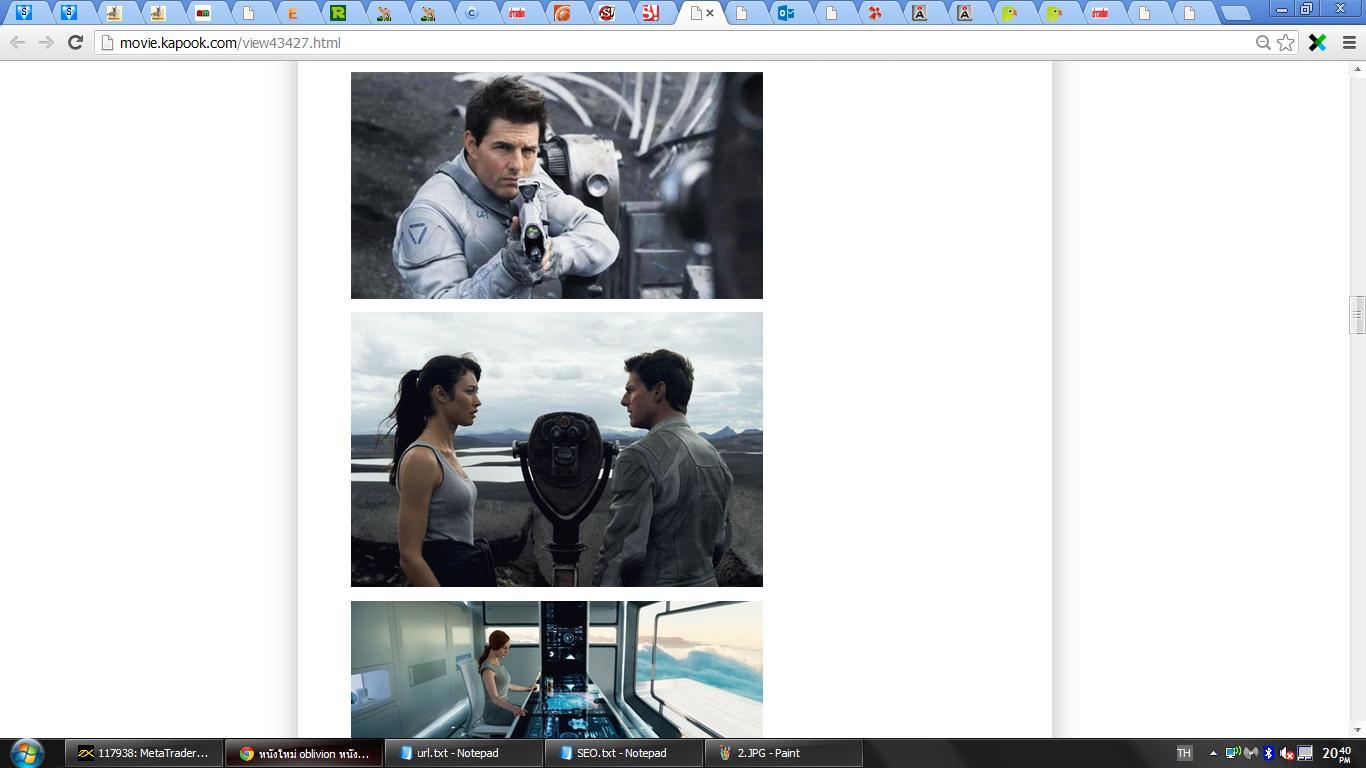
Task: Click the muted volume speaker icon
Action: coord(1287,753)
